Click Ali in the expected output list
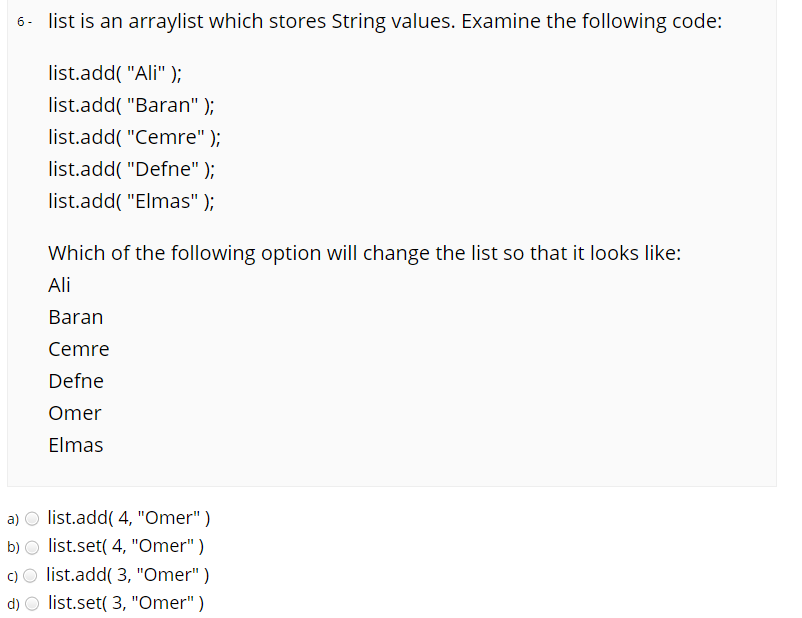This screenshot has width=802, height=618. pyautogui.click(x=59, y=285)
